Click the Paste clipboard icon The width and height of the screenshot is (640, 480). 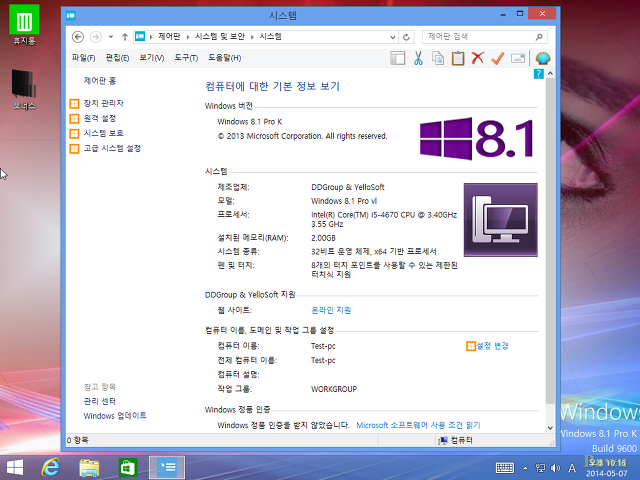pyautogui.click(x=458, y=58)
